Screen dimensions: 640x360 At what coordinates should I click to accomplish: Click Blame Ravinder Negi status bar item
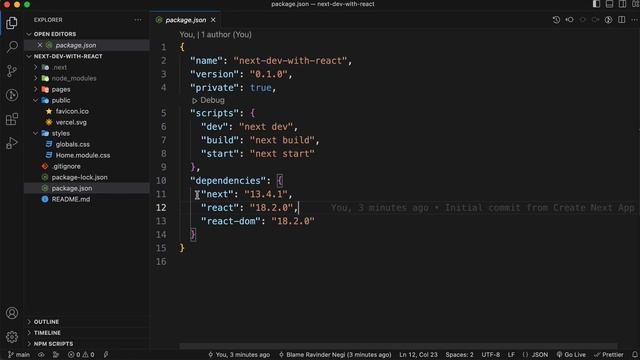335,355
